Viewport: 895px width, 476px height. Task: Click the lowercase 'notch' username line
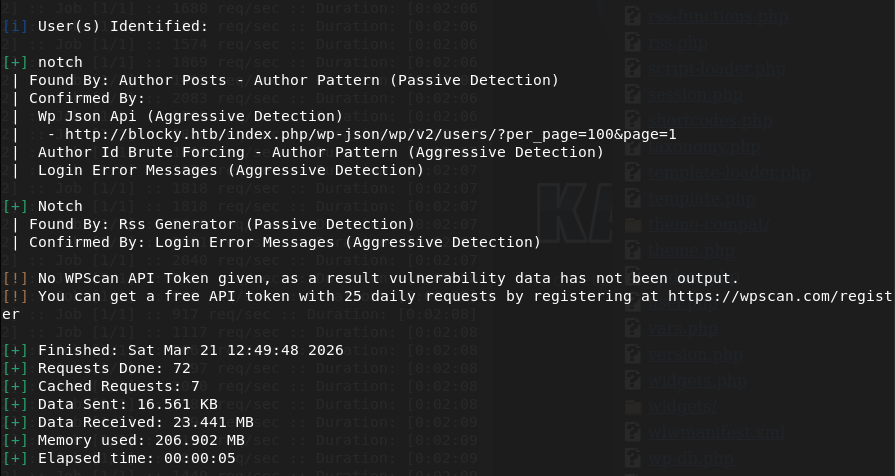pyautogui.click(x=59, y=62)
